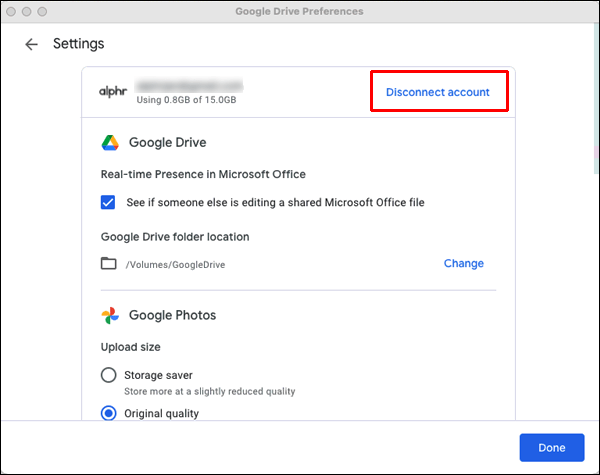Click the back arrow beside Settings
This screenshot has height=475, width=600.
click(31, 44)
